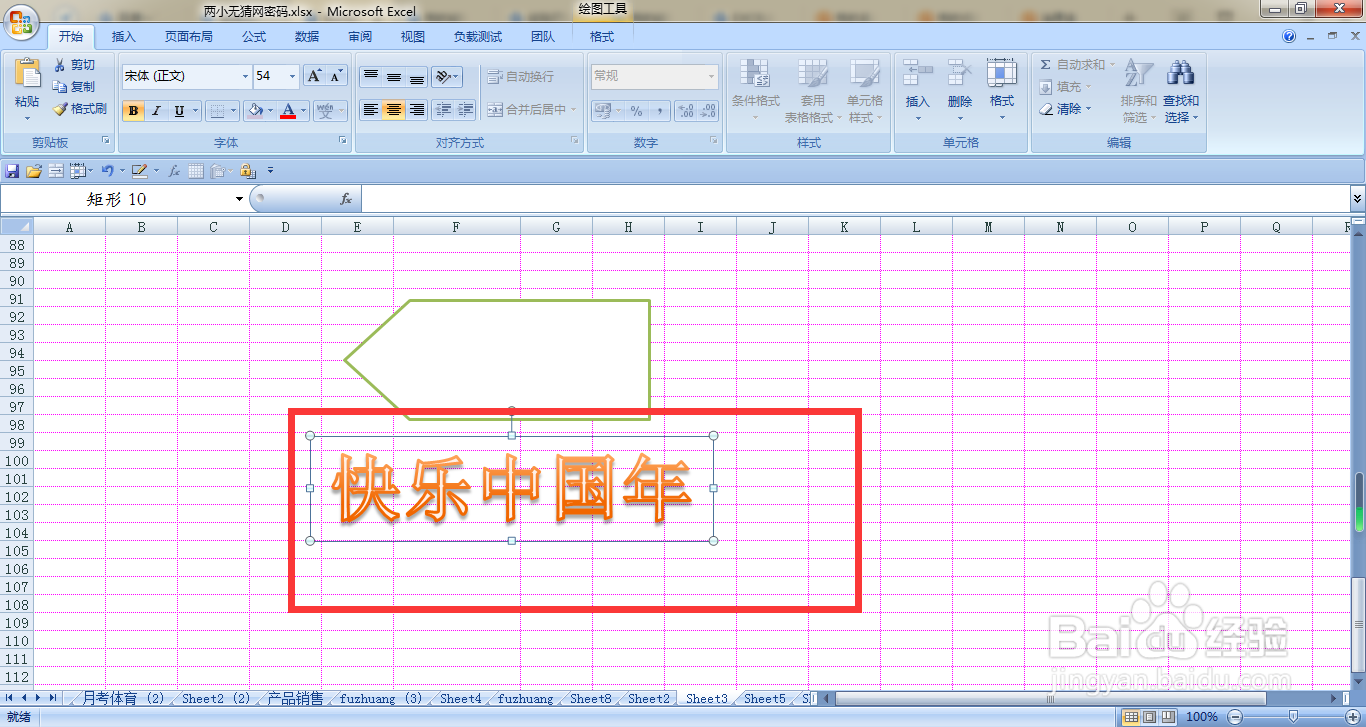Open the font name dropdown
Image resolution: width=1366 pixels, height=727 pixels.
coord(246,75)
